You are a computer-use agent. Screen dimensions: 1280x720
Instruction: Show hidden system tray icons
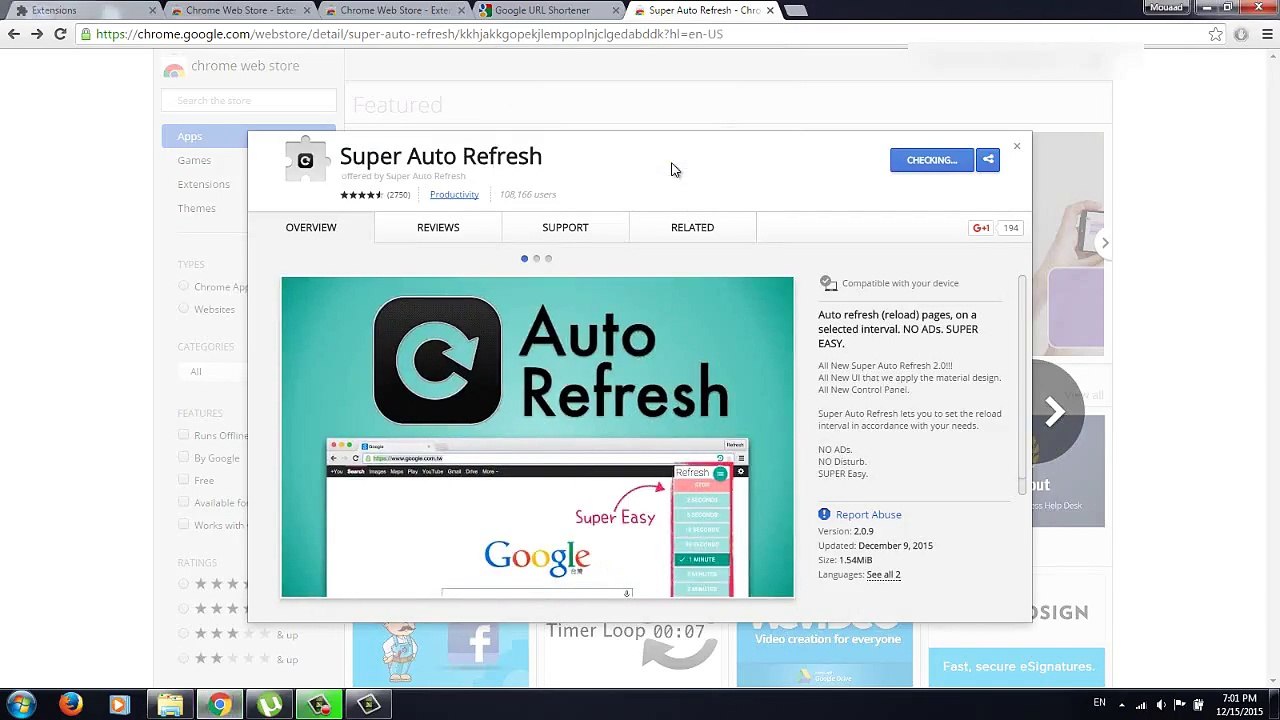pyautogui.click(x=1121, y=705)
